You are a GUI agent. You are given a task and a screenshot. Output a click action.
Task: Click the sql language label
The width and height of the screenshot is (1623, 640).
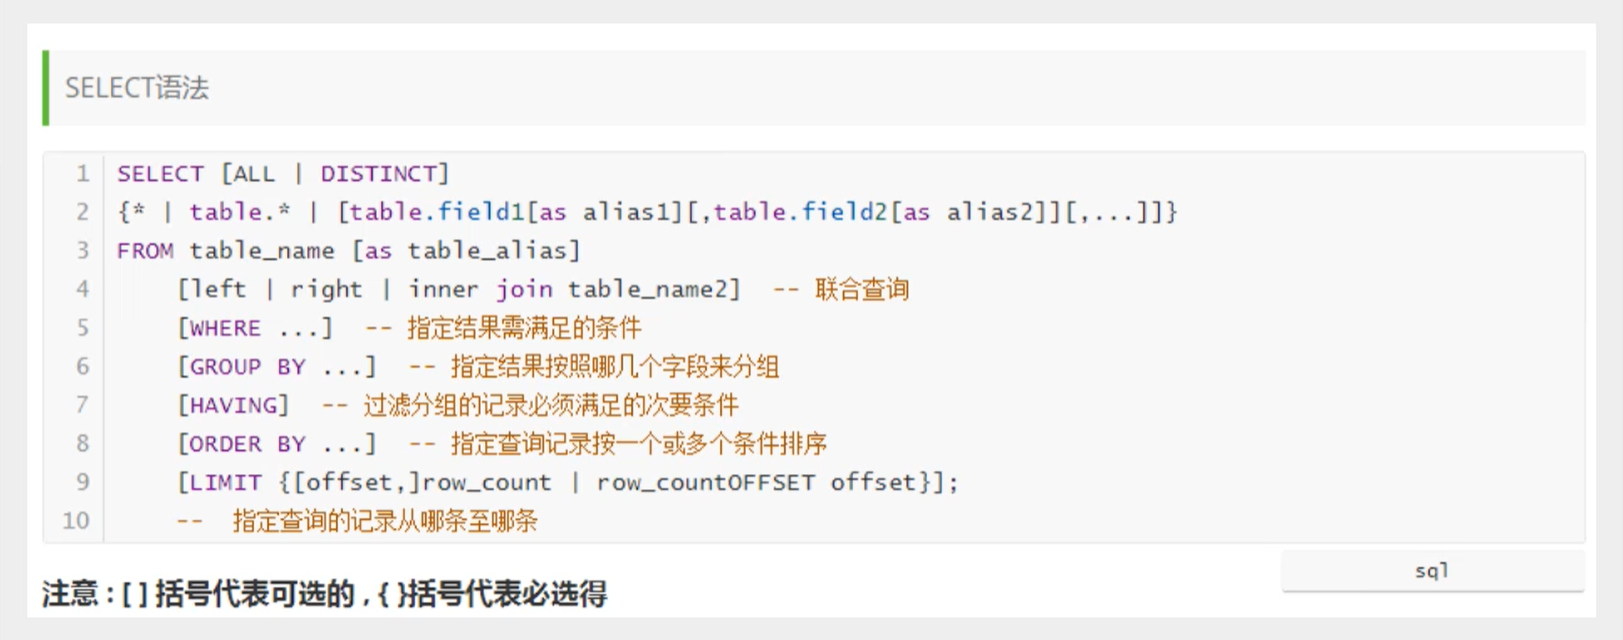(1432, 571)
